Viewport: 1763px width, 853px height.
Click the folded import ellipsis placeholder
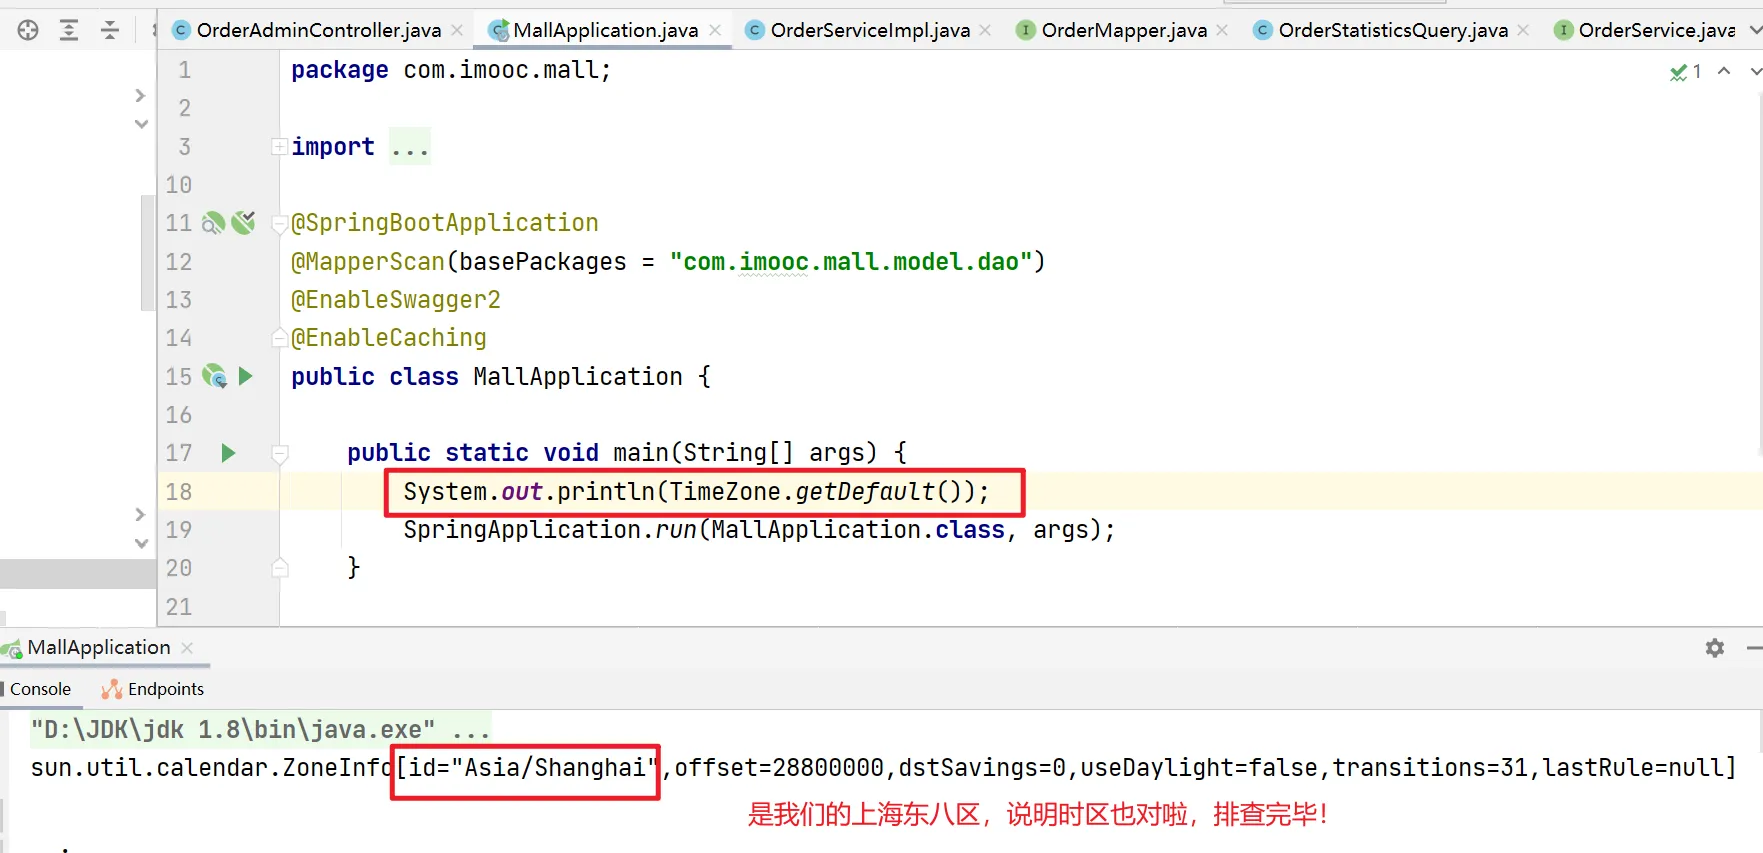[x=410, y=147]
